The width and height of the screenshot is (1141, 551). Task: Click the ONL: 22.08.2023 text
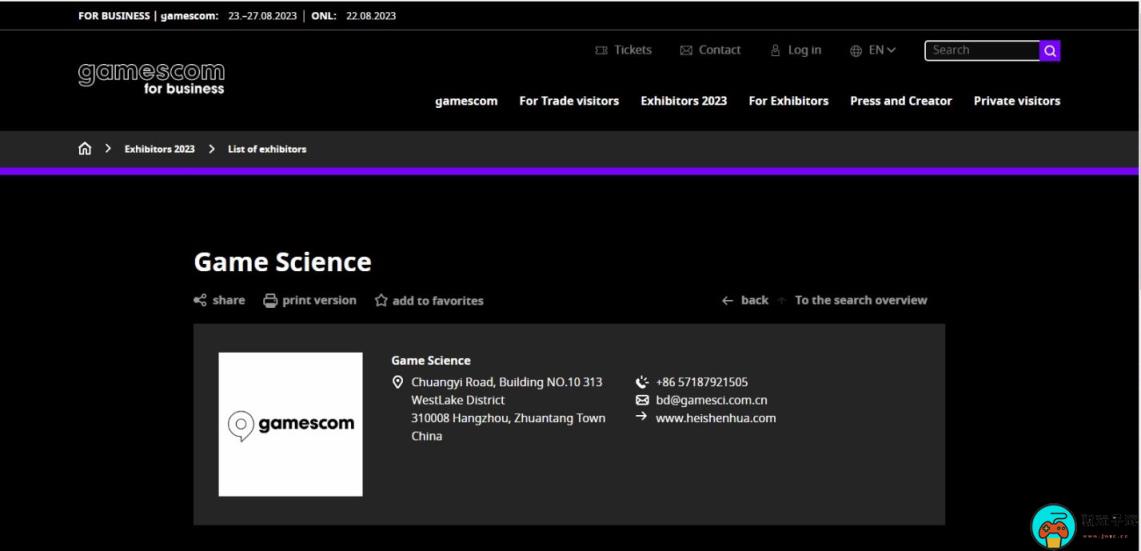click(x=354, y=16)
